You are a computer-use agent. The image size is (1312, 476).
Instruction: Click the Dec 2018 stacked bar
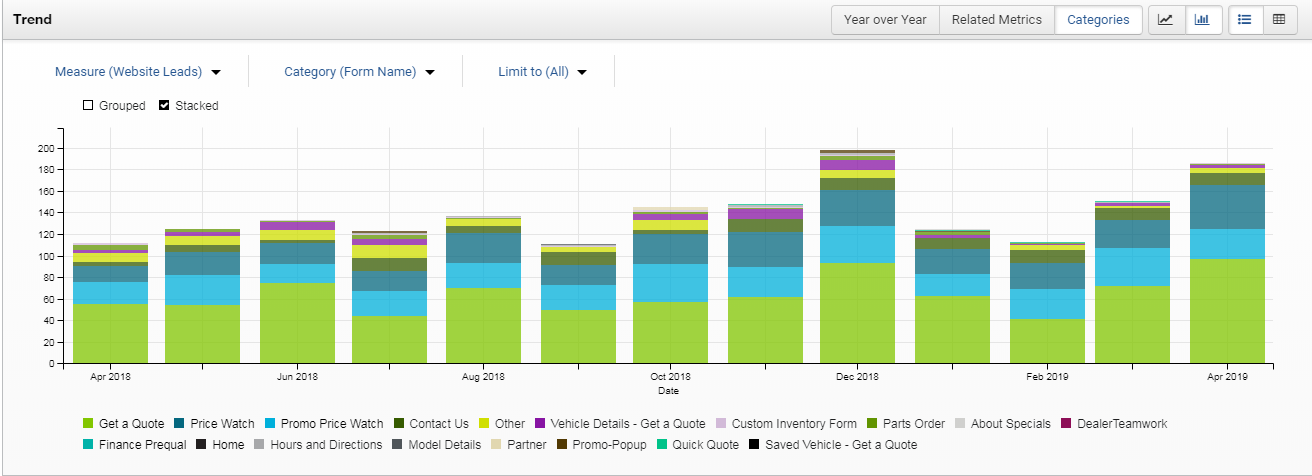857,257
